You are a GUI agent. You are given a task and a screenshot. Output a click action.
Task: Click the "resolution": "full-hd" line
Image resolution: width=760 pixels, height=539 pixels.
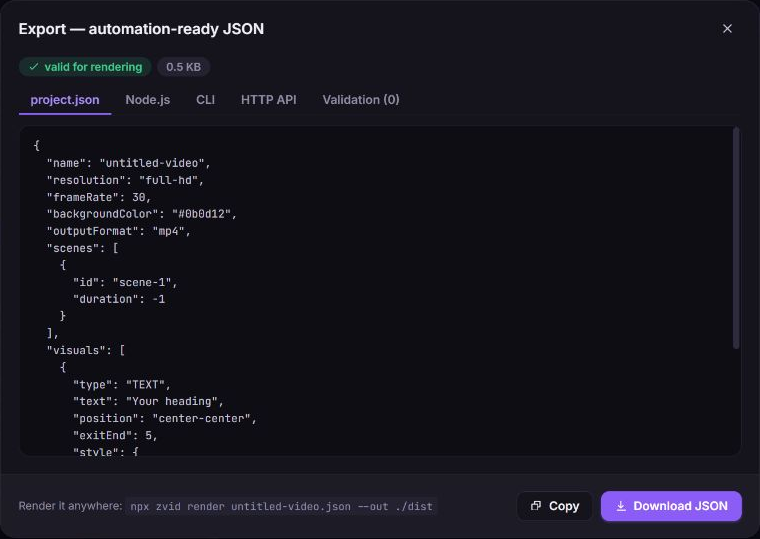click(126, 180)
